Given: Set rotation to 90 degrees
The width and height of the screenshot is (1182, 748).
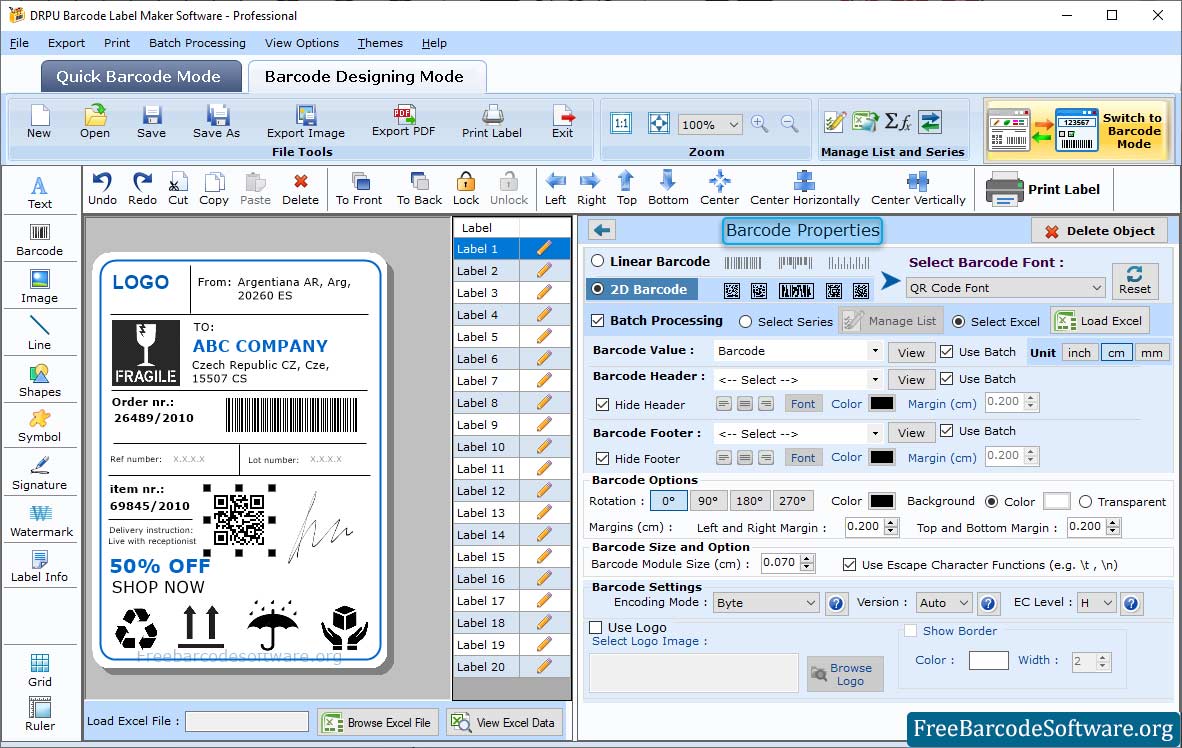Looking at the screenshot, I should coord(708,501).
